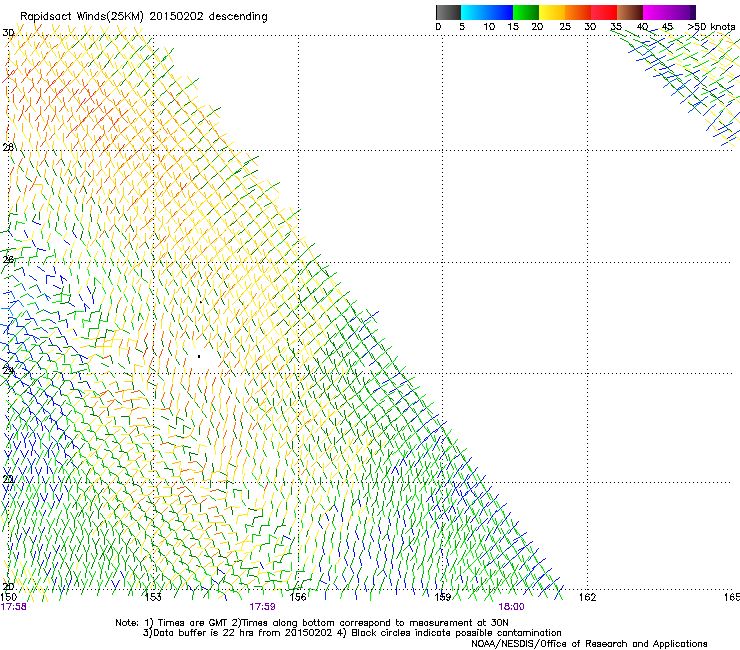
Task: Click the latitude label '24'
Action: tap(8, 370)
